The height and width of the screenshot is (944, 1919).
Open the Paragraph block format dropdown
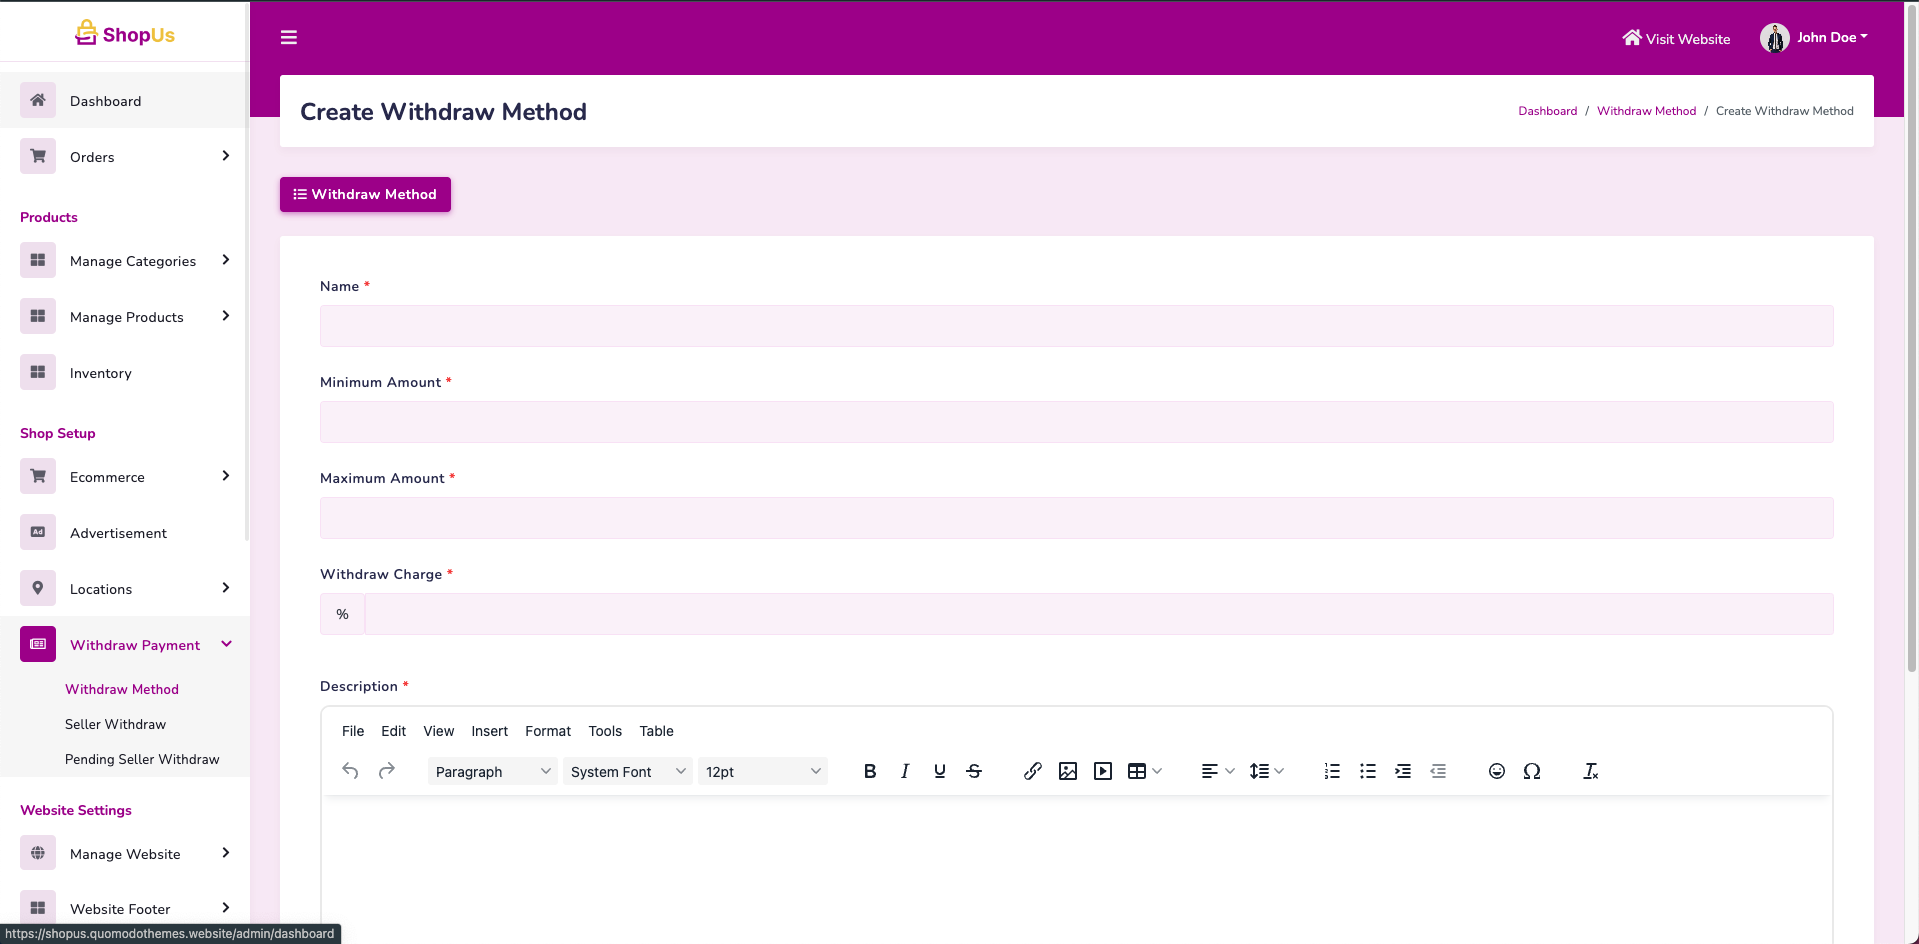pyautogui.click(x=492, y=771)
